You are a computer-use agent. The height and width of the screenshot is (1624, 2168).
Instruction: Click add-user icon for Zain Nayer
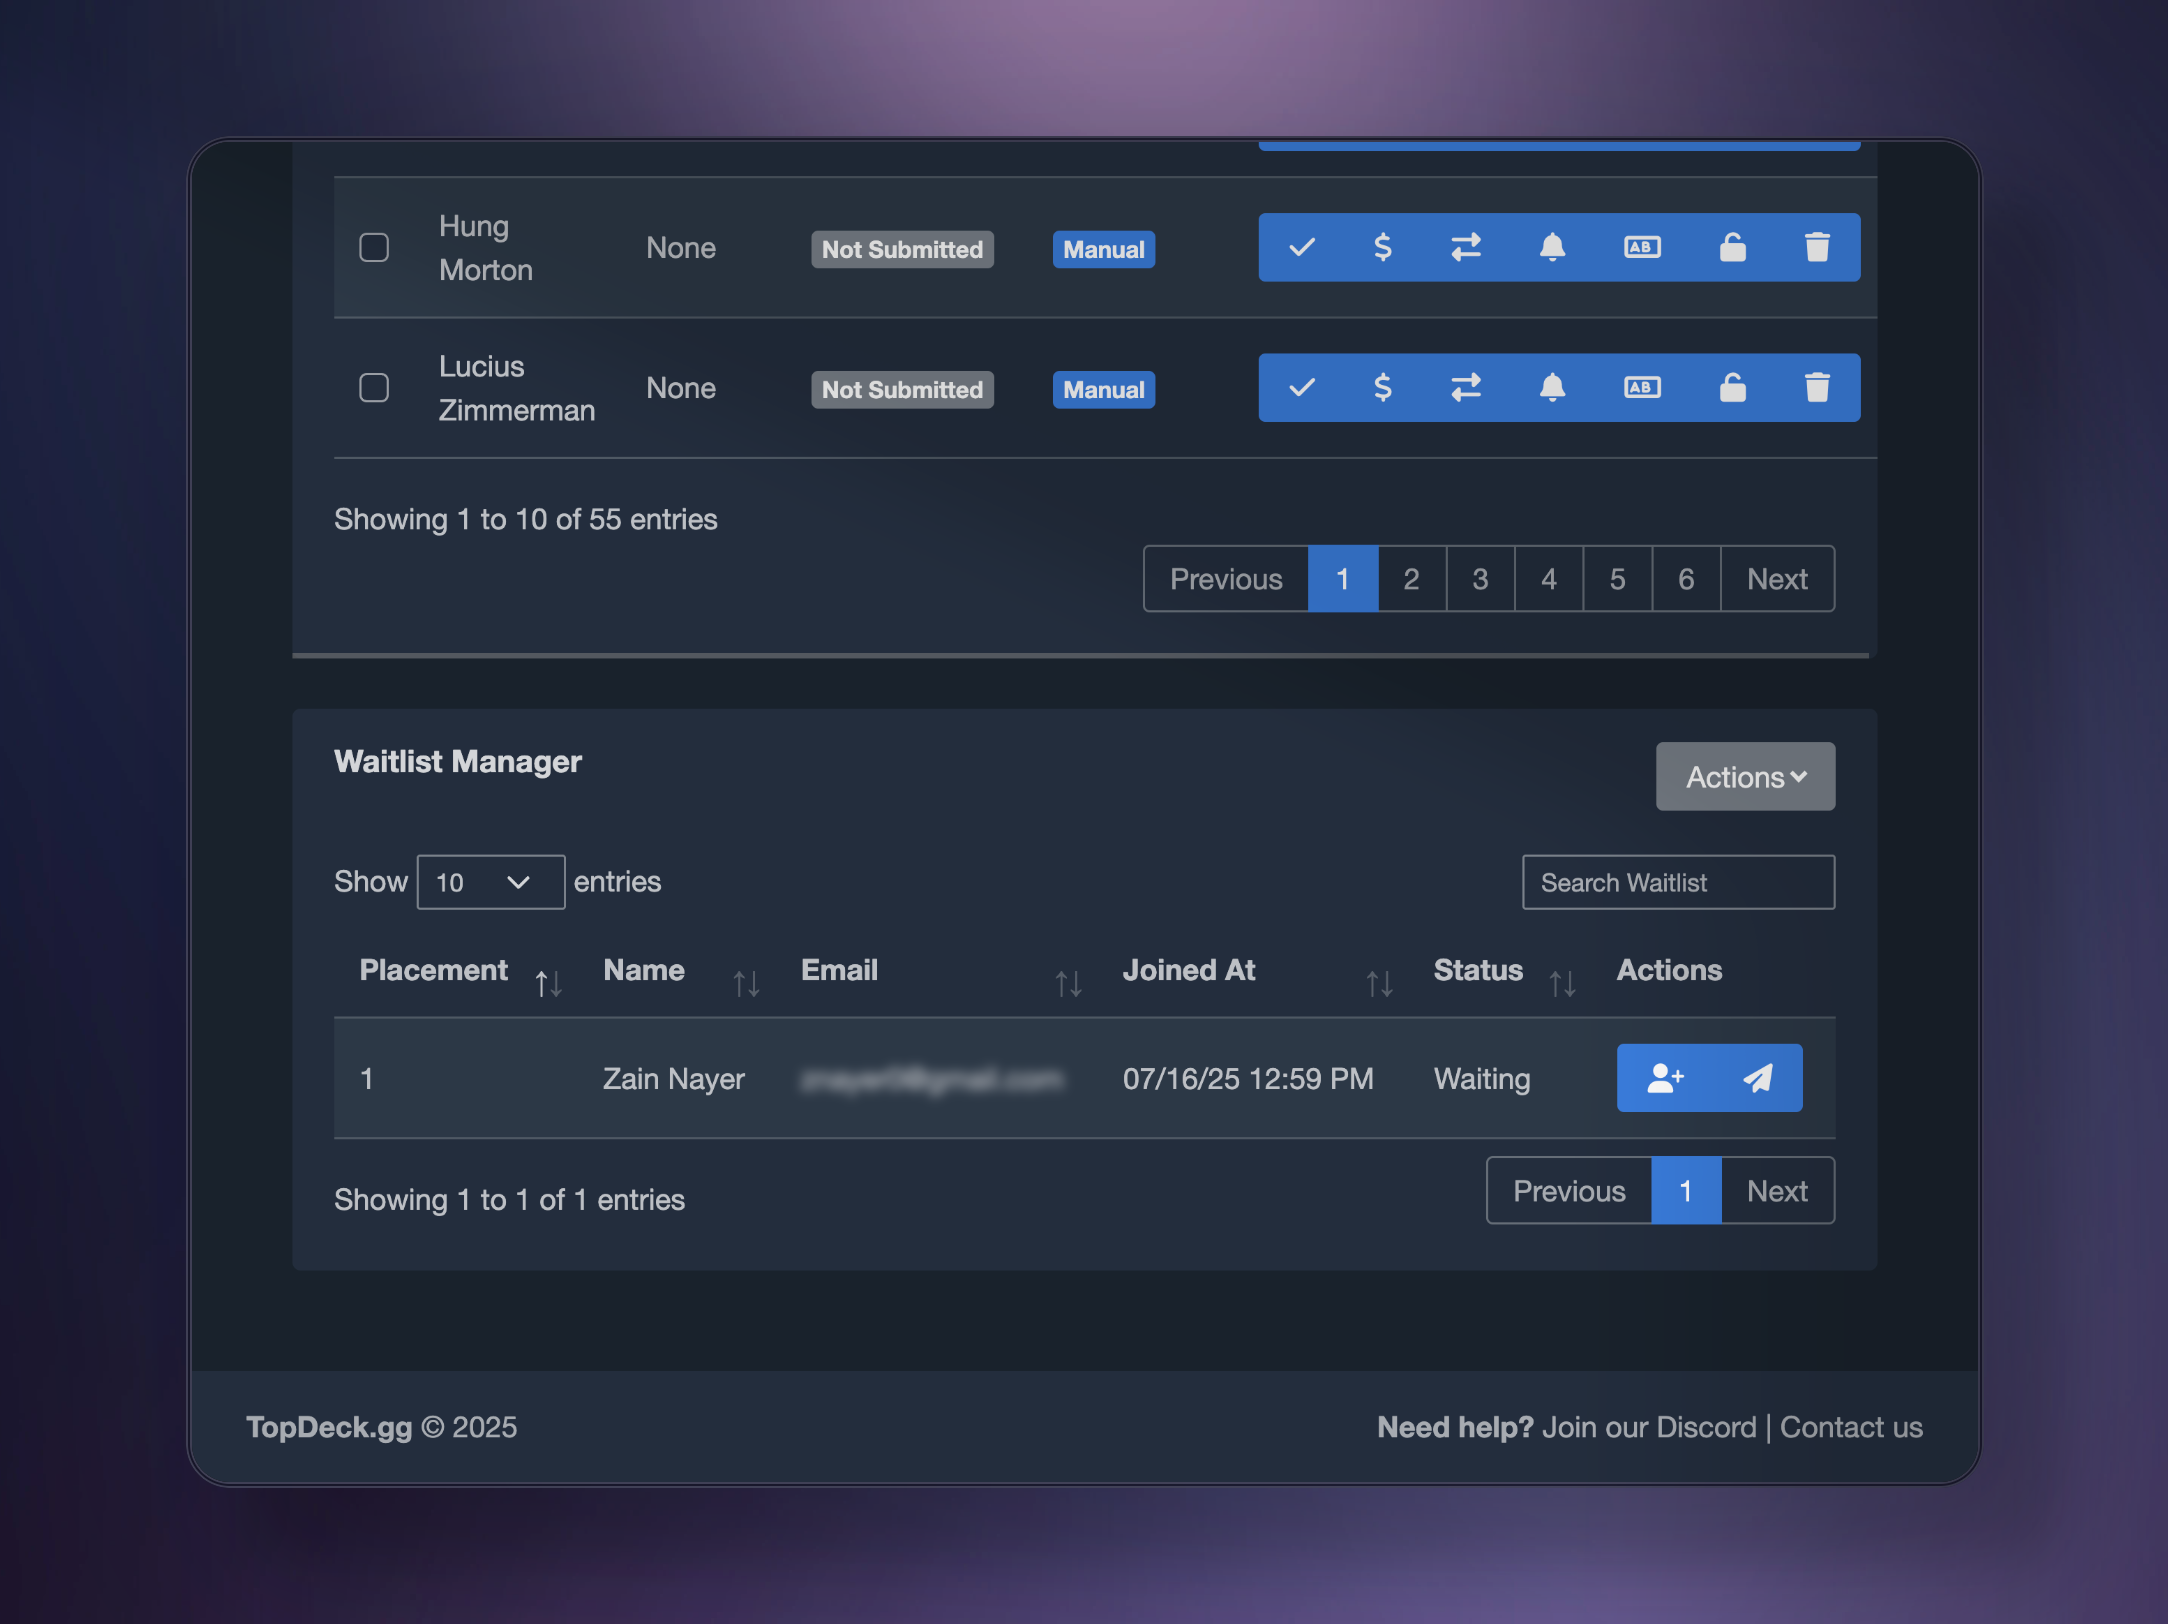1665,1078
